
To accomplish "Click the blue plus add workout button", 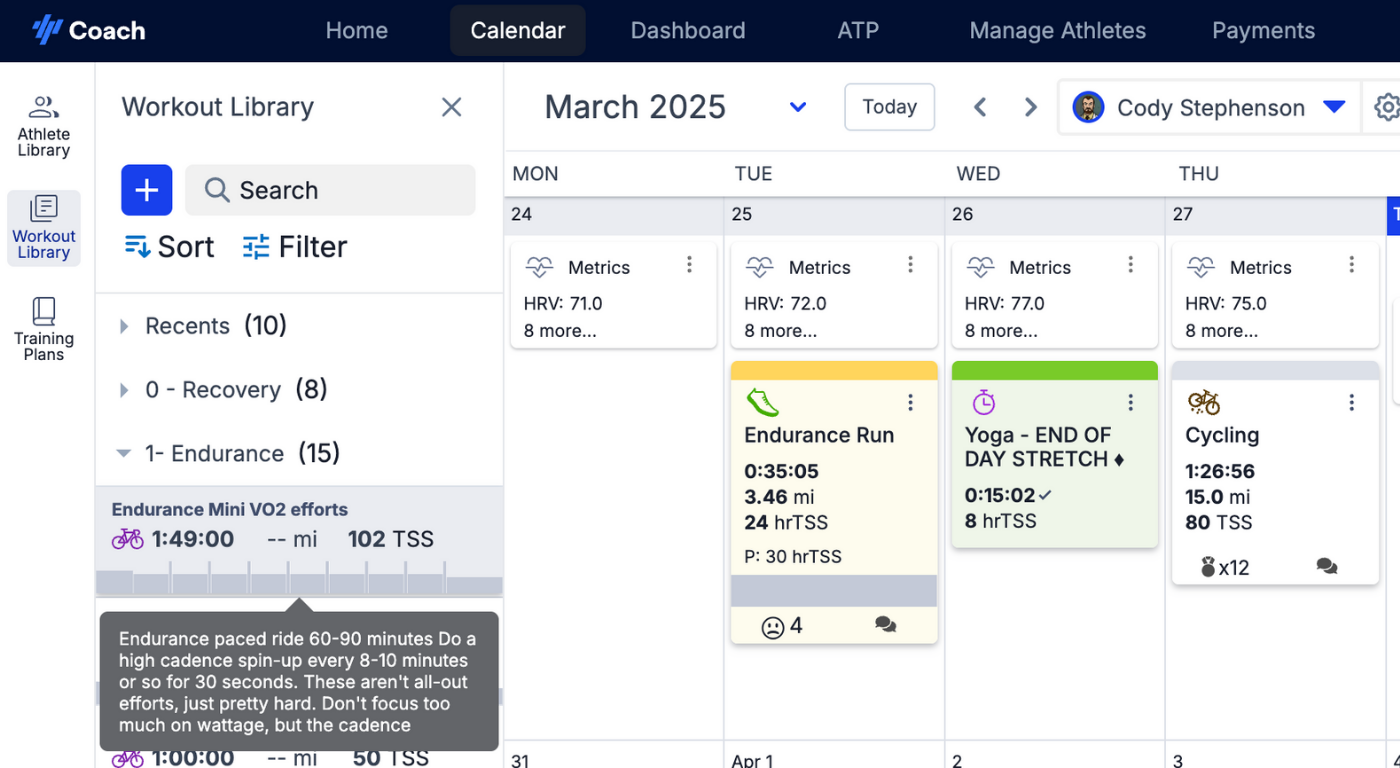I will (x=147, y=190).
